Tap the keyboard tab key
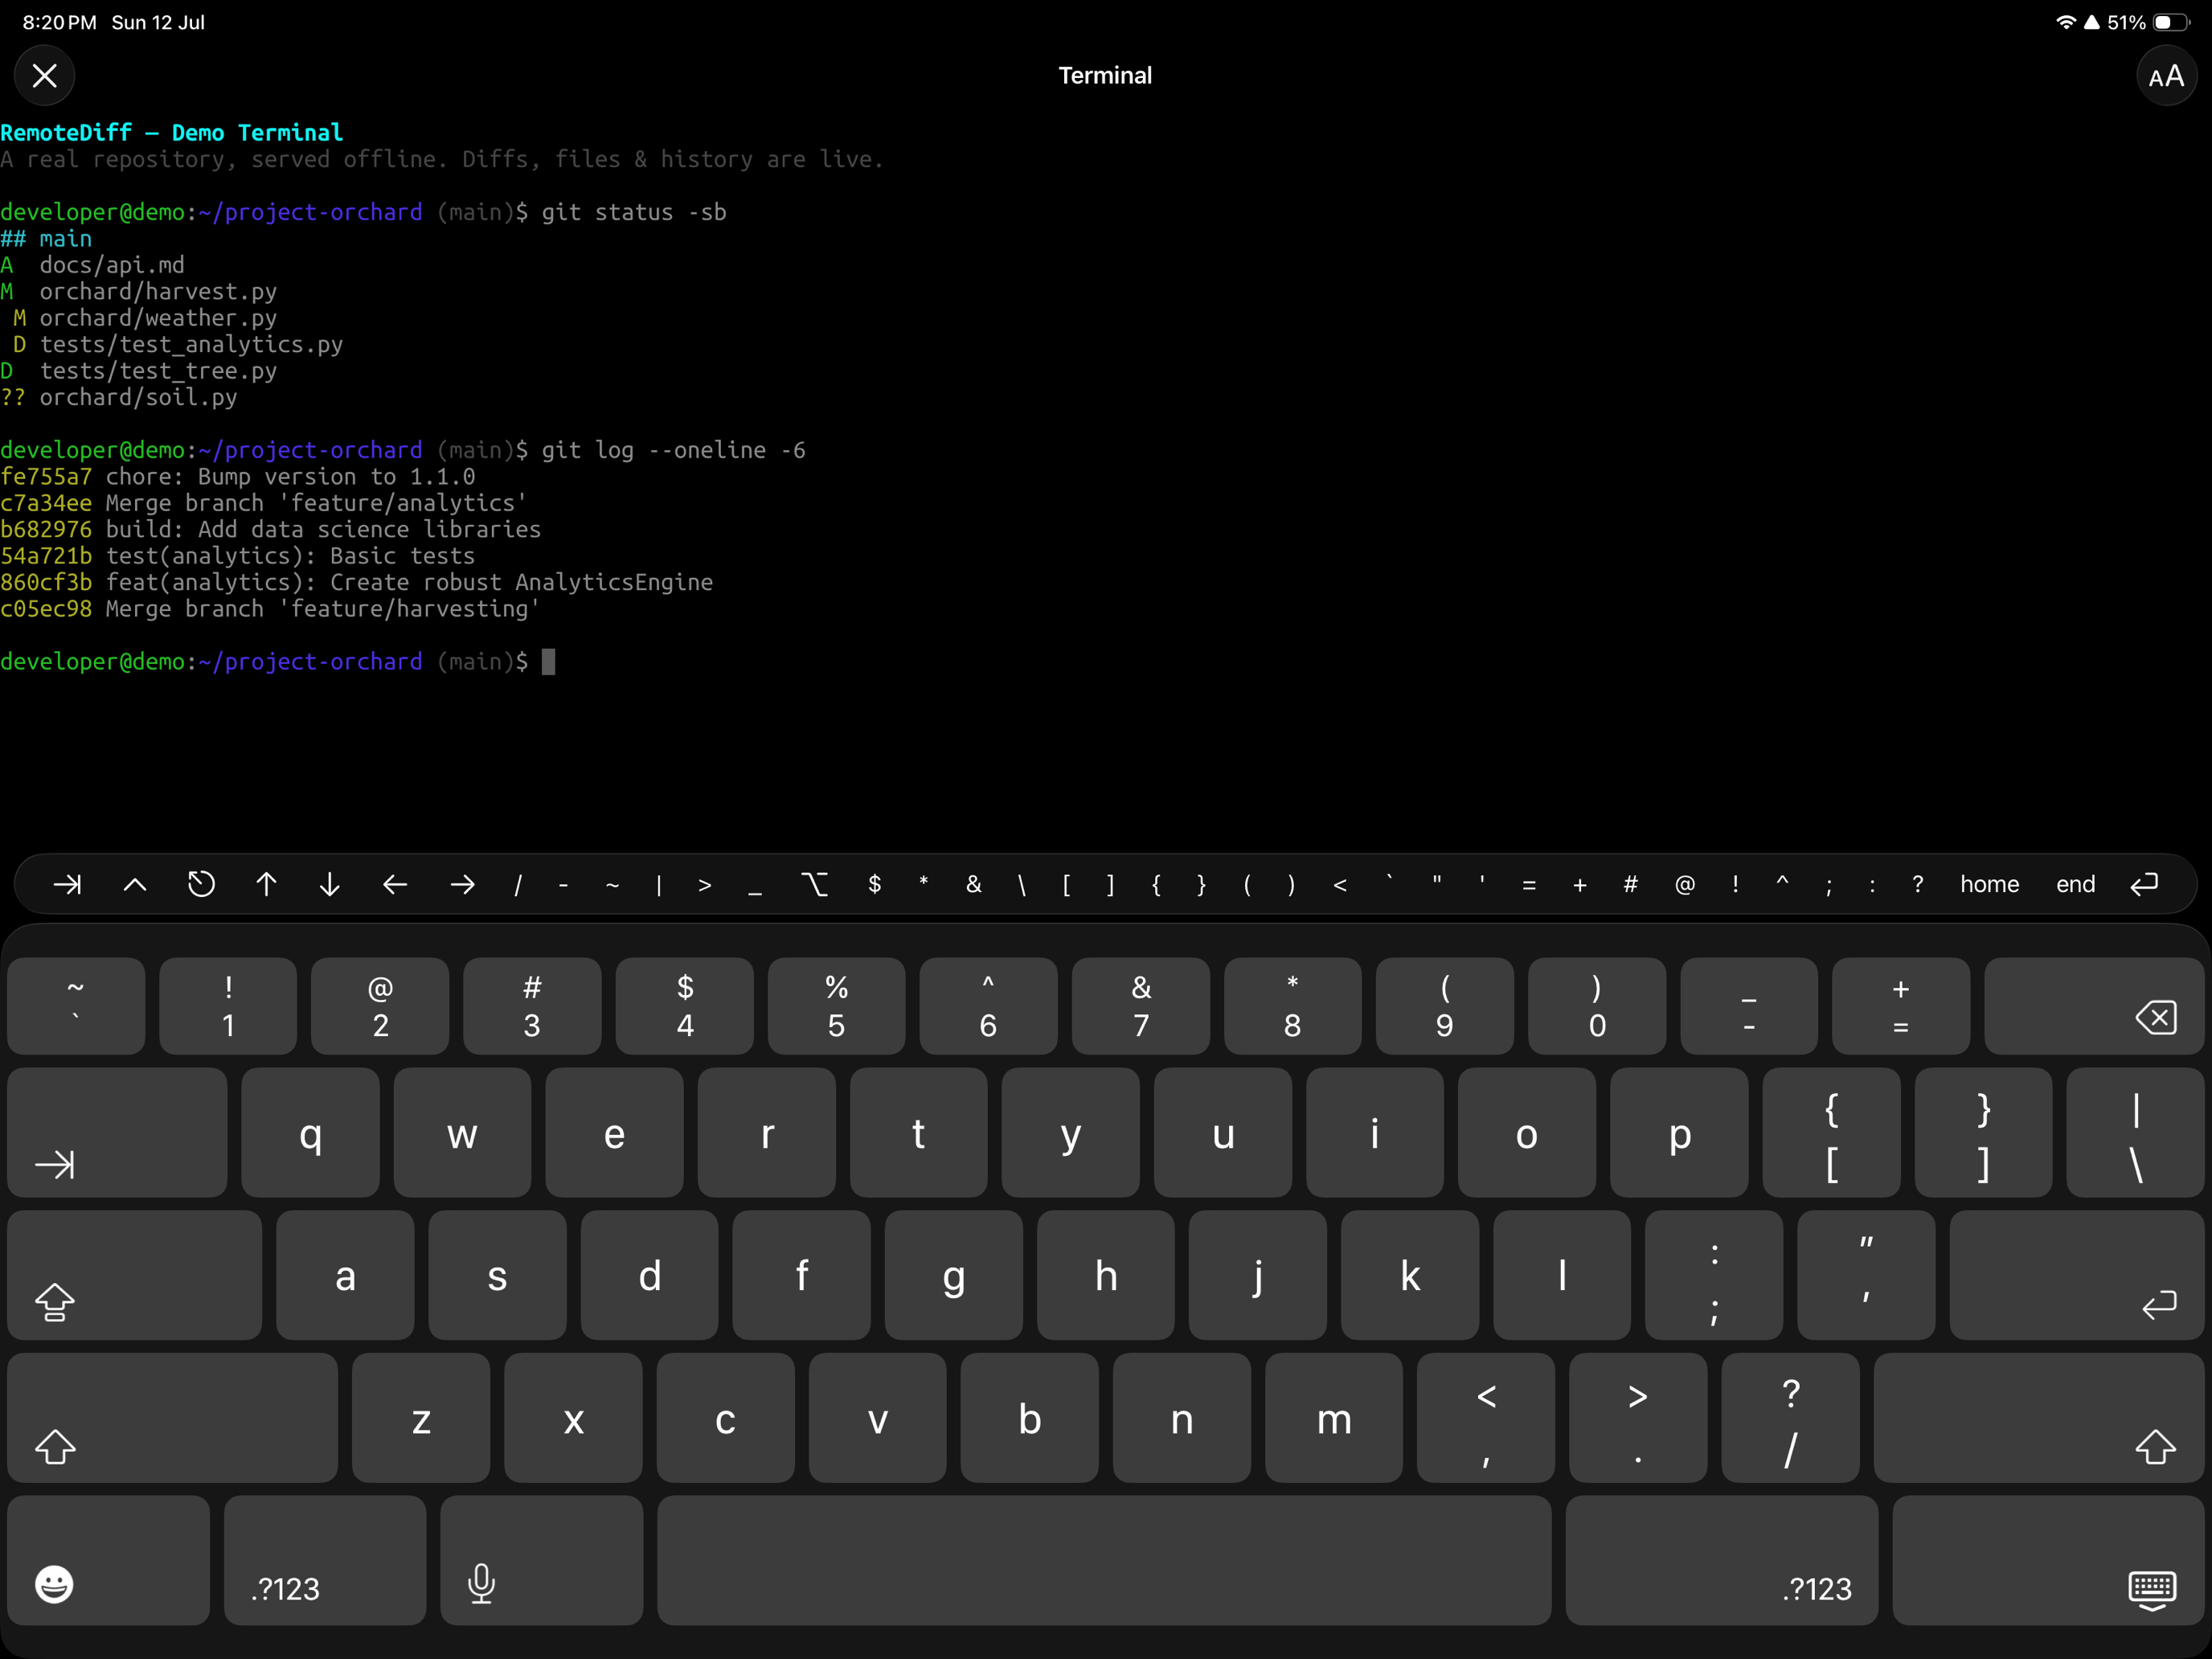The height and width of the screenshot is (1659, 2212). tap(117, 1132)
